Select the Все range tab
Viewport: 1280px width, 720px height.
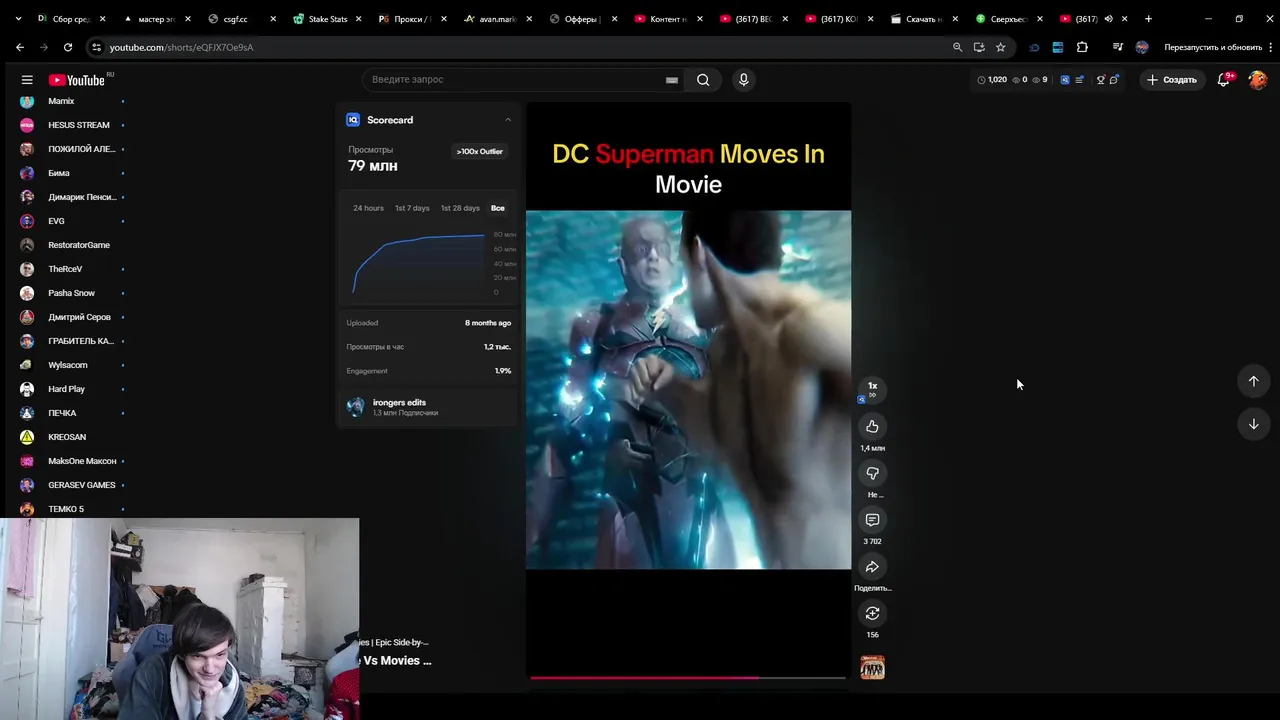tap(498, 208)
